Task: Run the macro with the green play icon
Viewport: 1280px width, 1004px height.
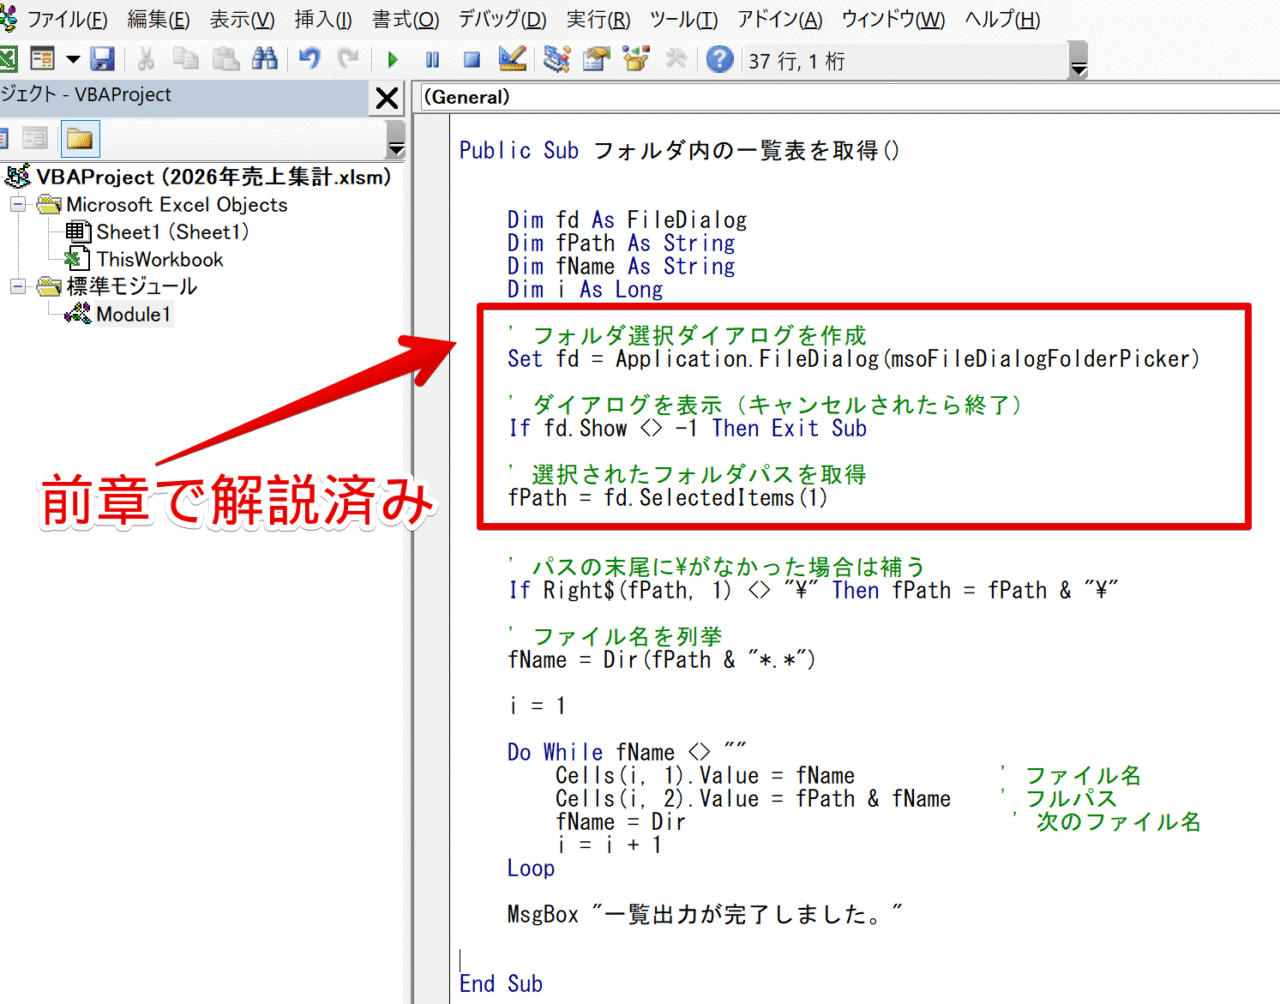Action: tap(393, 60)
